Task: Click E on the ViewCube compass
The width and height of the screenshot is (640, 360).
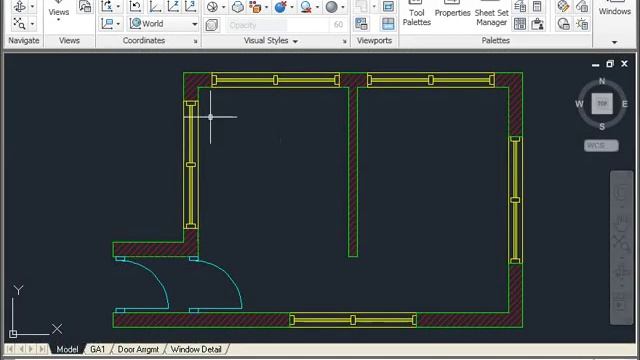Action: (x=624, y=104)
